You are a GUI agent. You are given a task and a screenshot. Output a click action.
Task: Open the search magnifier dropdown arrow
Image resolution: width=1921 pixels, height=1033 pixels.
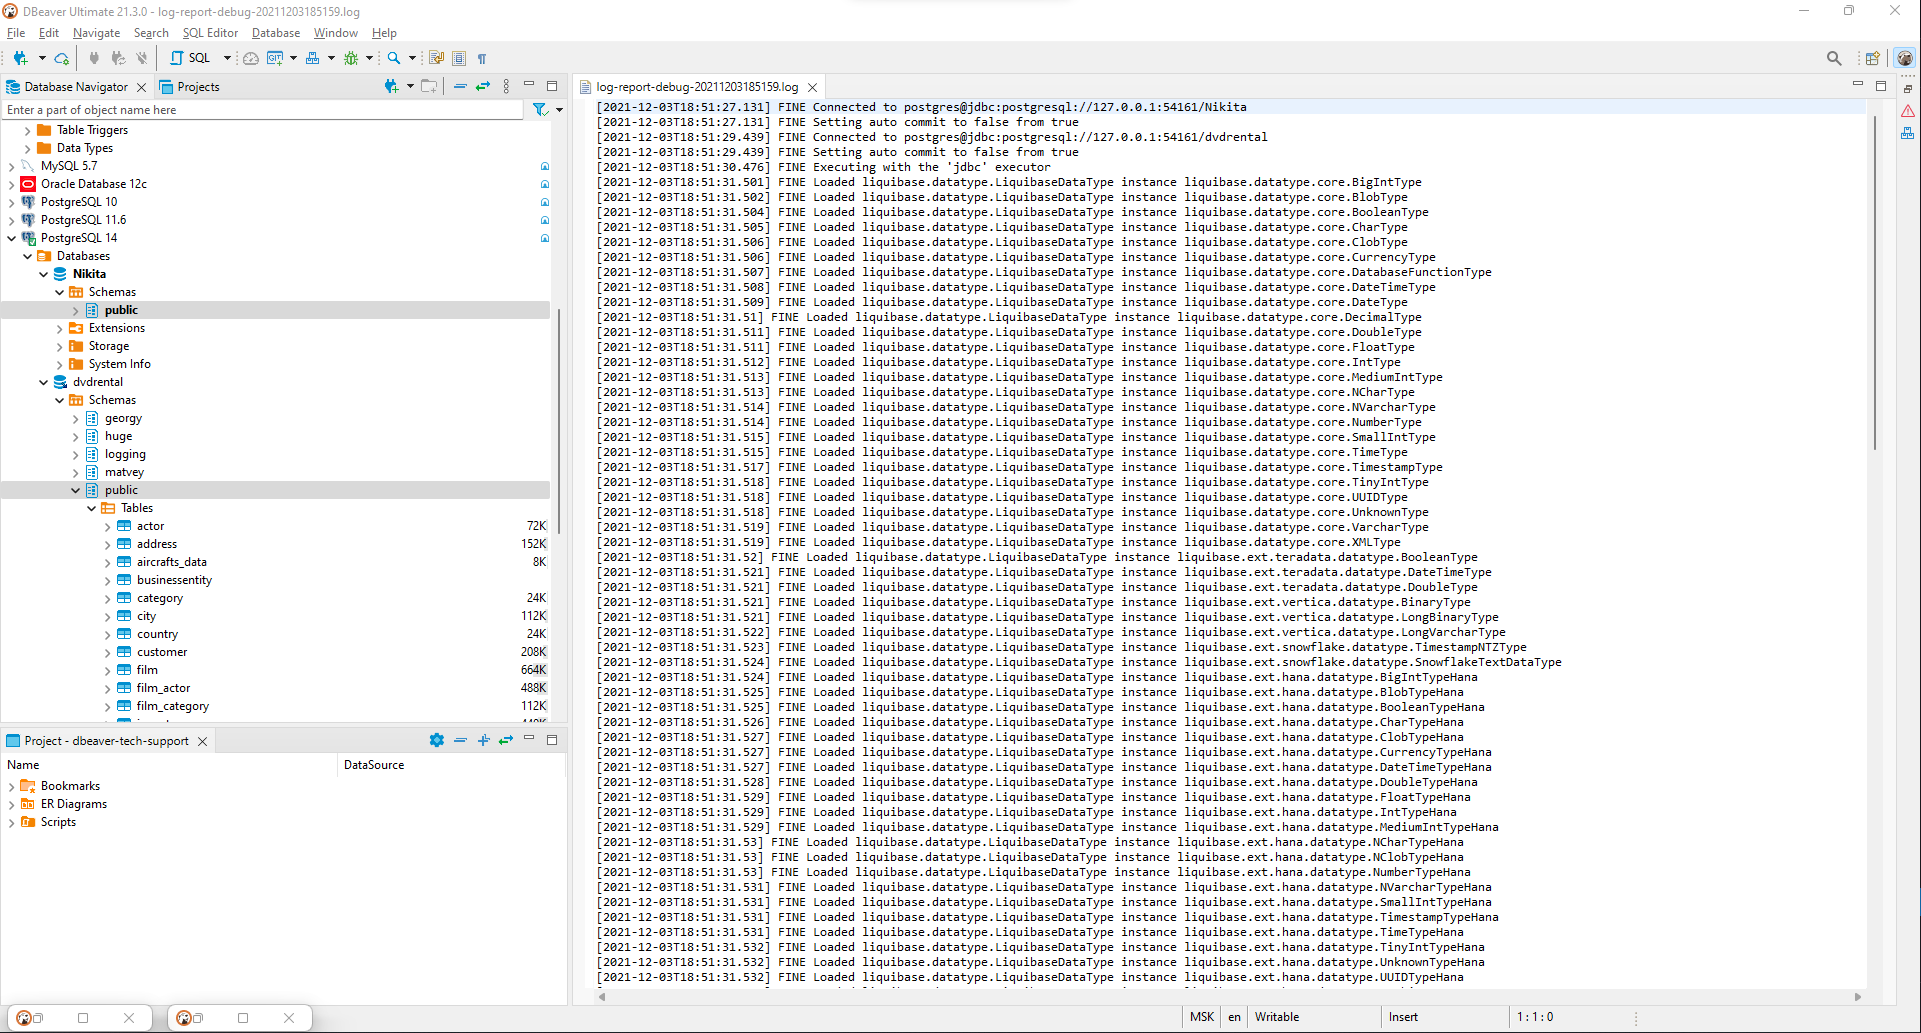pos(412,58)
